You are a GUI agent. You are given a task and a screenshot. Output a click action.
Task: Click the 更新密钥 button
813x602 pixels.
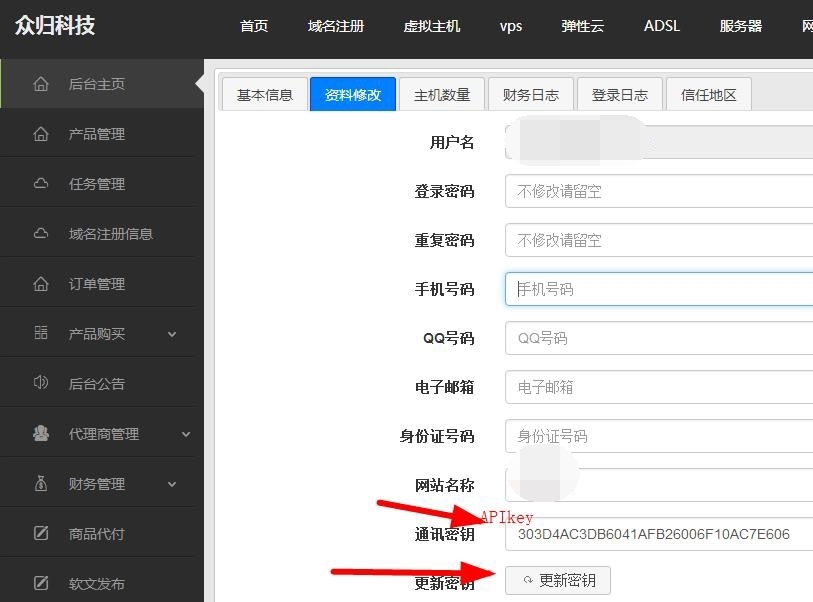pos(558,580)
